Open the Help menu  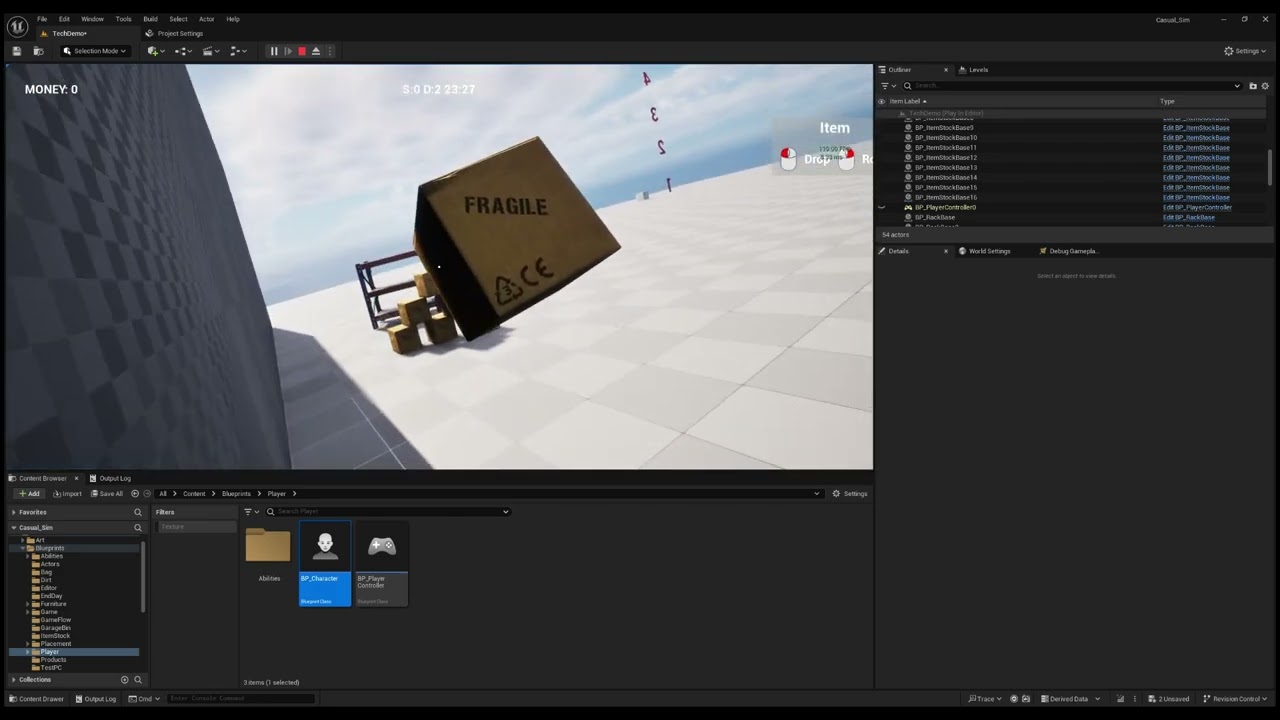(x=233, y=19)
